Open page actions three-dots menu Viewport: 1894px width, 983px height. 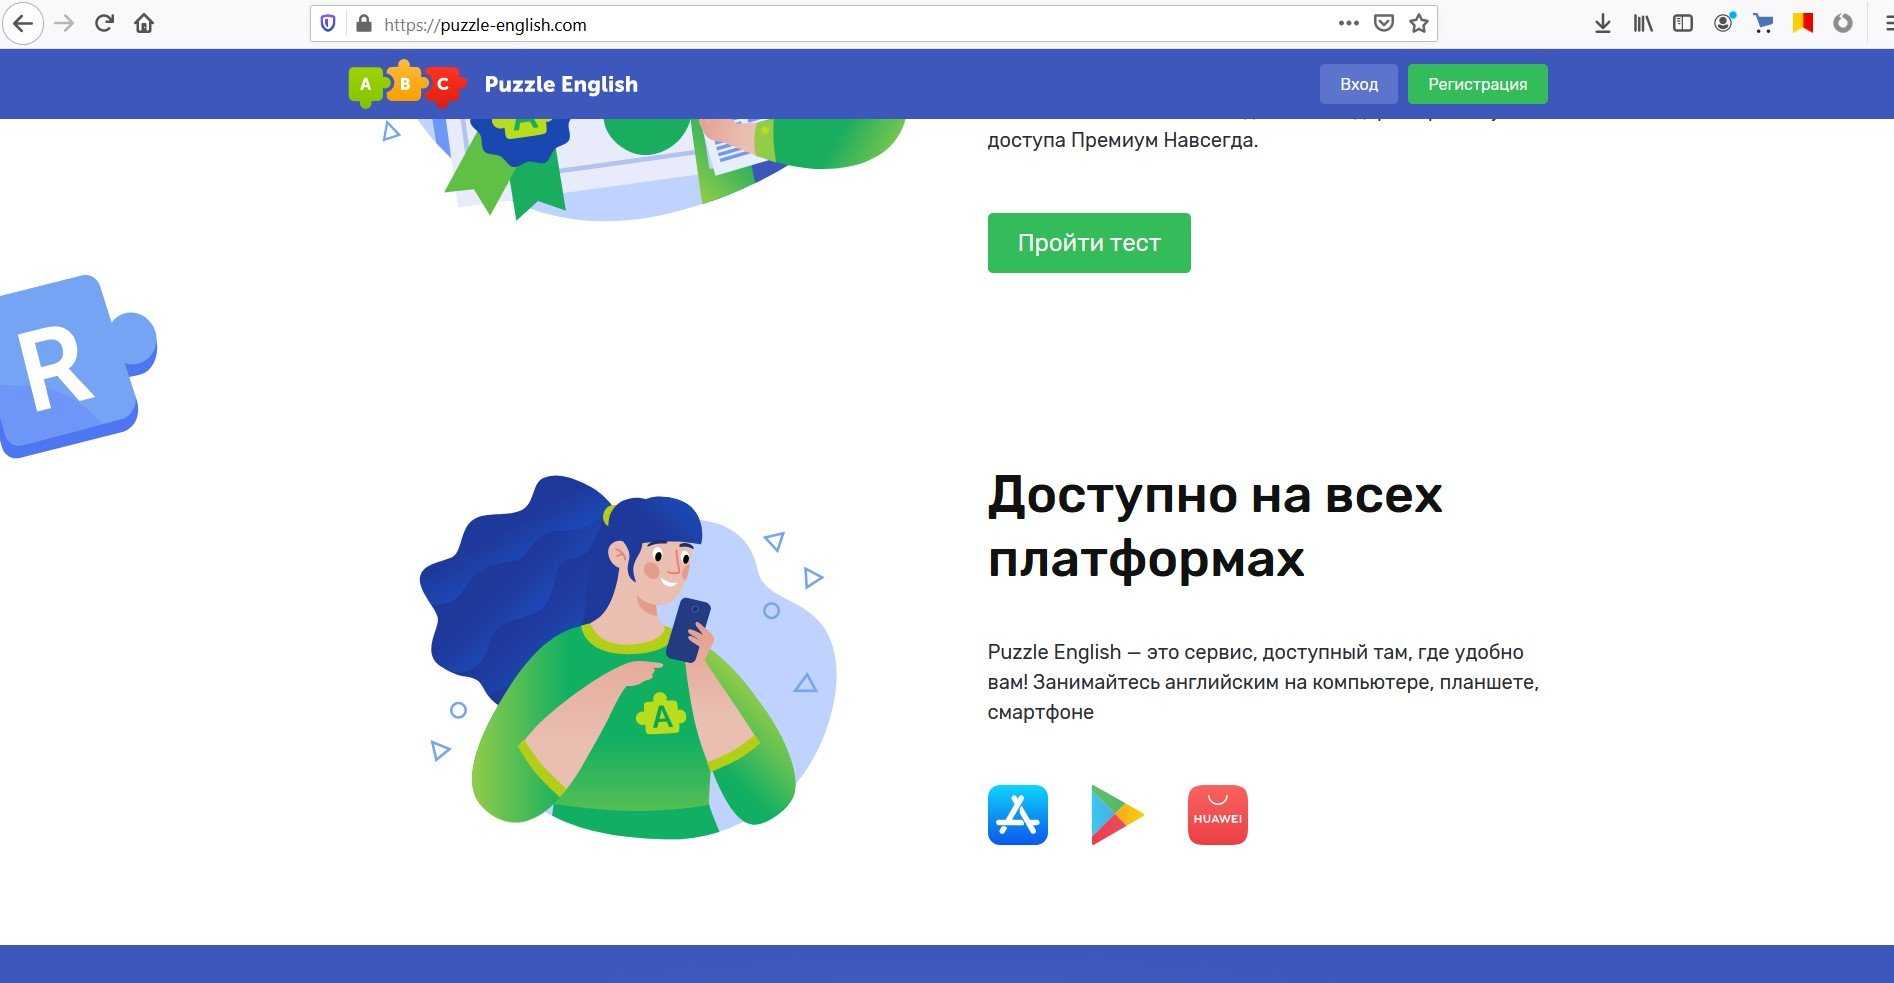pyautogui.click(x=1348, y=23)
